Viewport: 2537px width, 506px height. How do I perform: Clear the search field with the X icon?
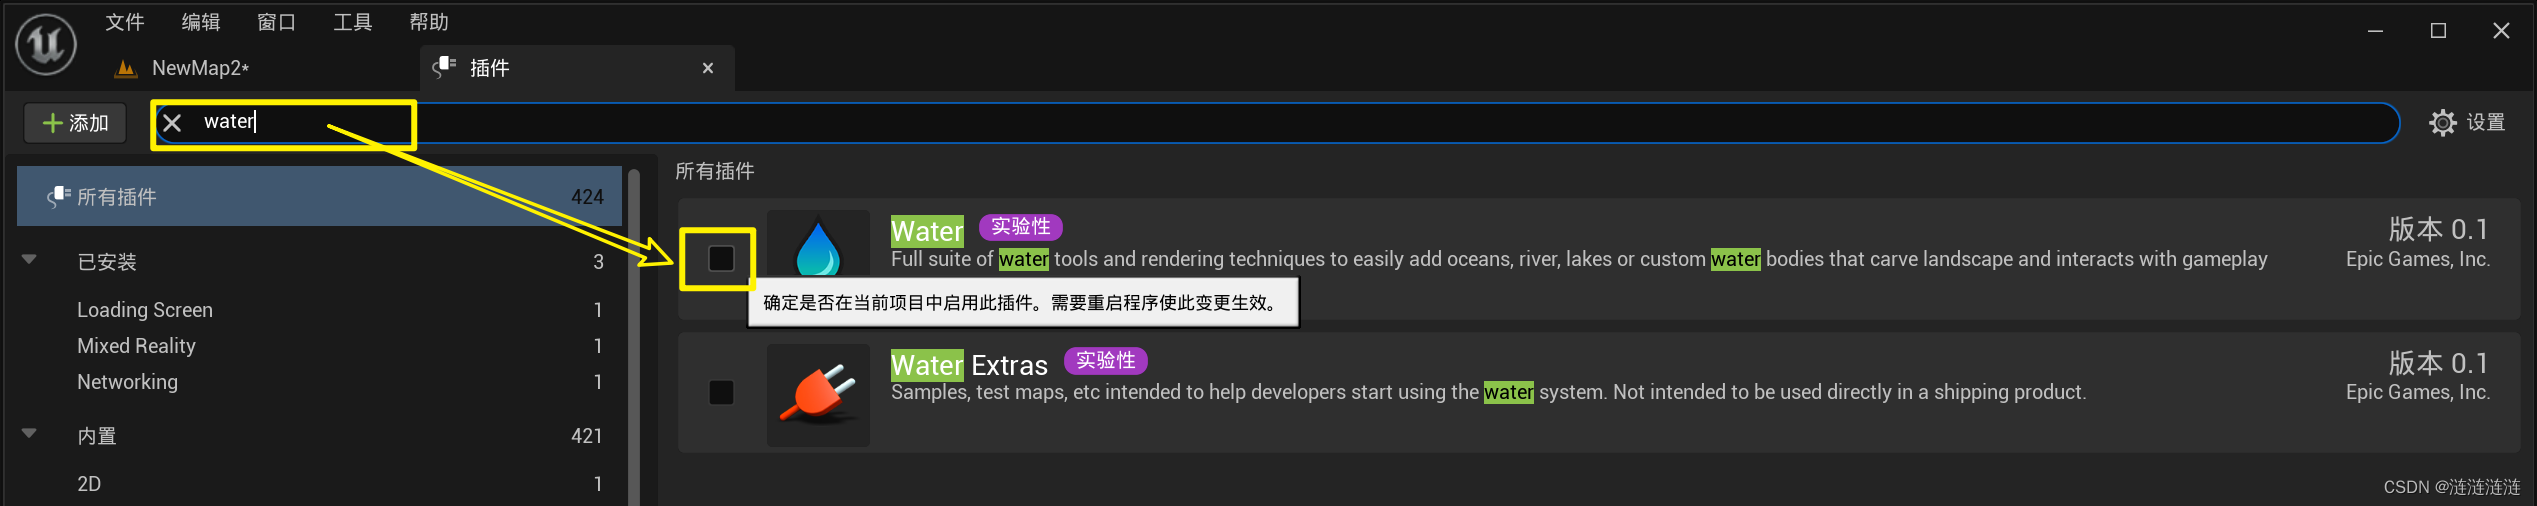coord(172,123)
